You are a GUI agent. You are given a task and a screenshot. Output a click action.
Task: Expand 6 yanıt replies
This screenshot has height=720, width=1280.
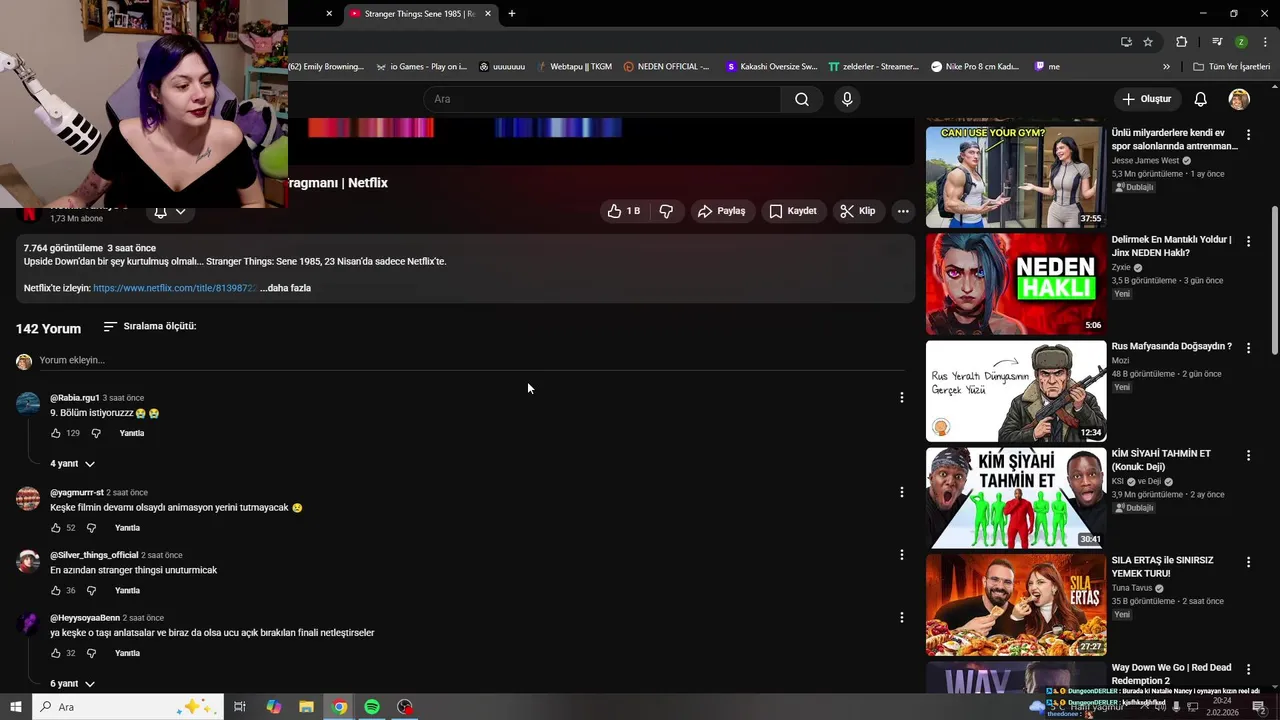pos(72,684)
